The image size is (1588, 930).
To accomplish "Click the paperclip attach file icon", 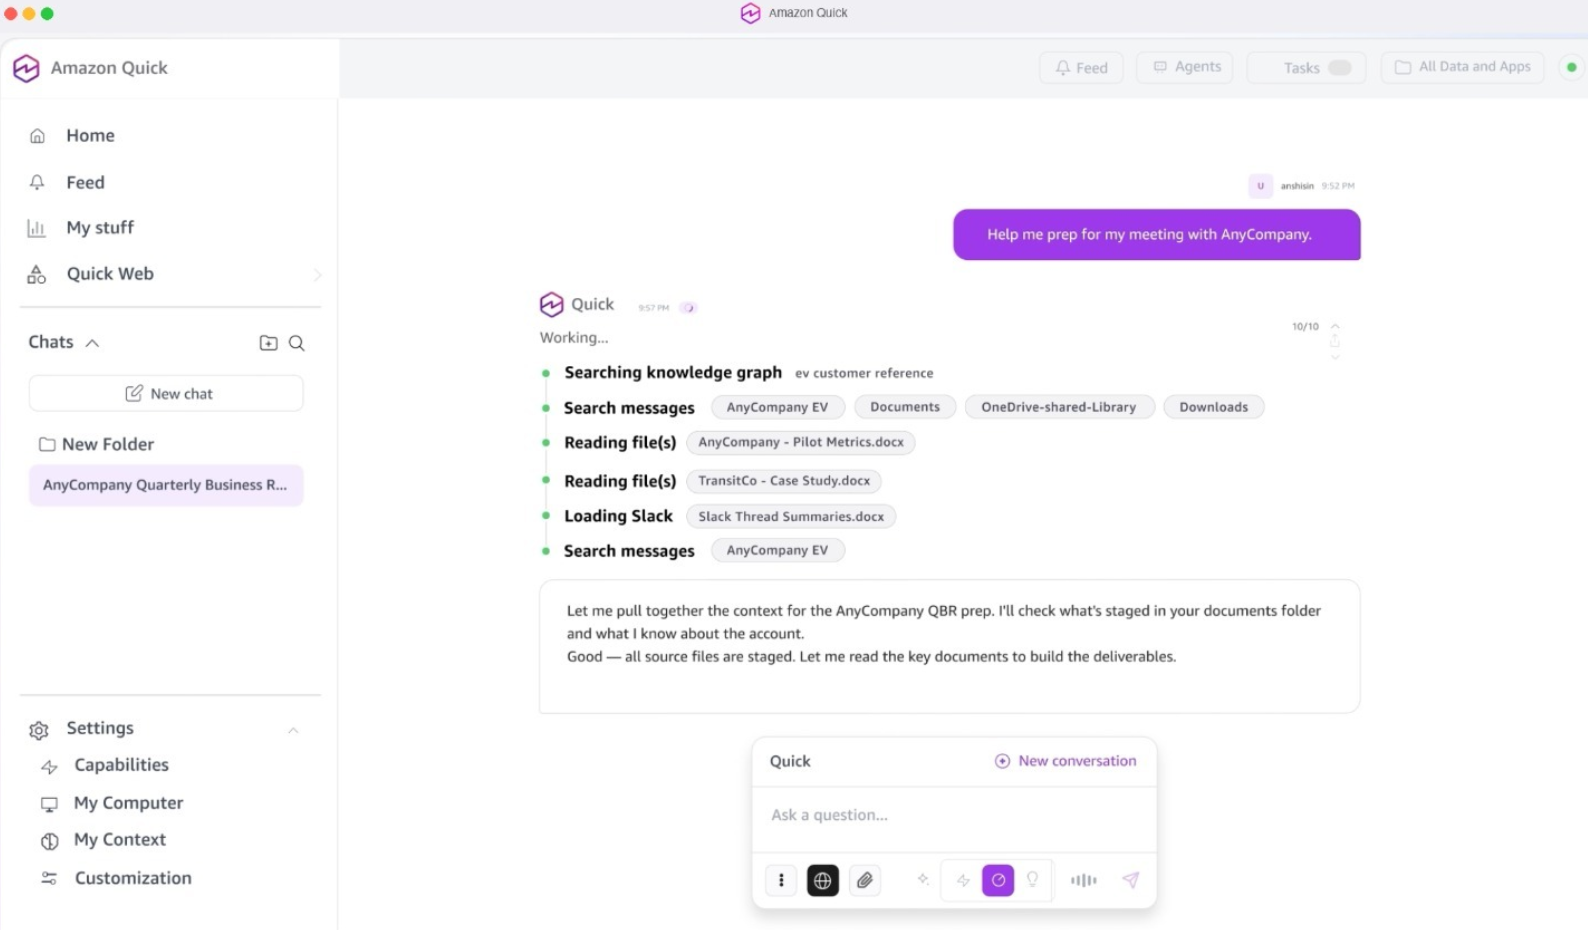I will (x=865, y=880).
